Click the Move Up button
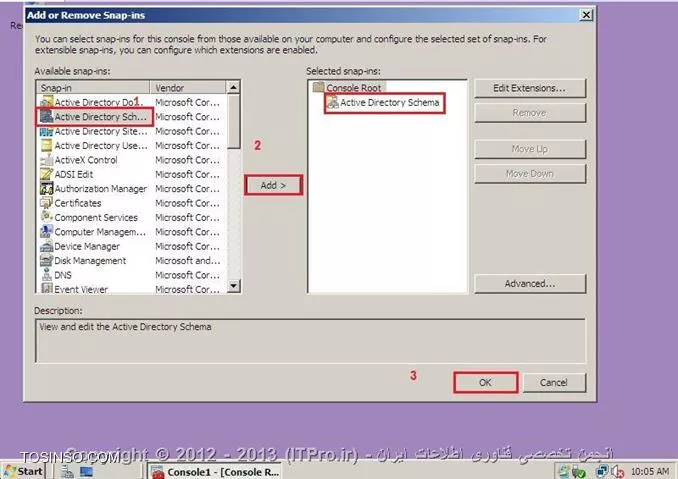Viewport: 678px width, 479px height. (530, 149)
